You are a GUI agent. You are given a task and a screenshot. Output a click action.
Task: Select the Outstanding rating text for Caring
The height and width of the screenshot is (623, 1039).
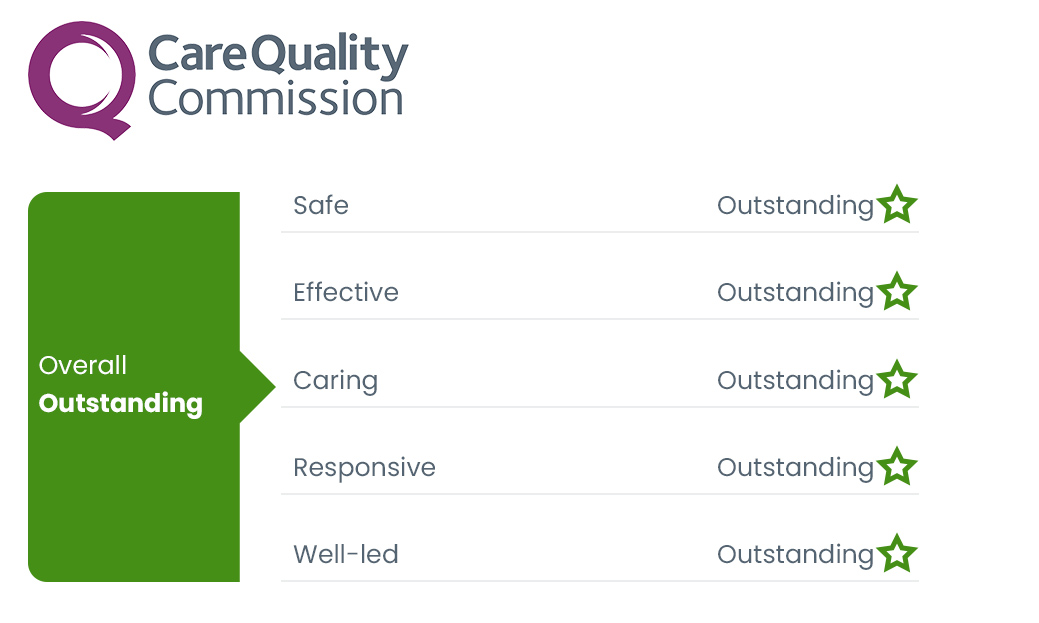(x=795, y=381)
